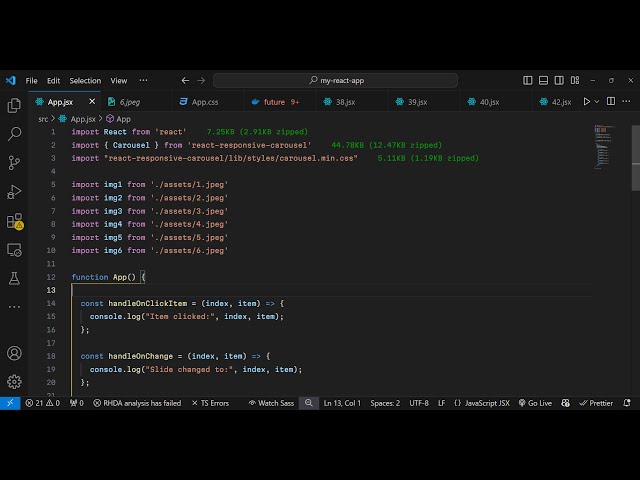Open the Search view in sidebar
The image size is (640, 480).
[14, 133]
